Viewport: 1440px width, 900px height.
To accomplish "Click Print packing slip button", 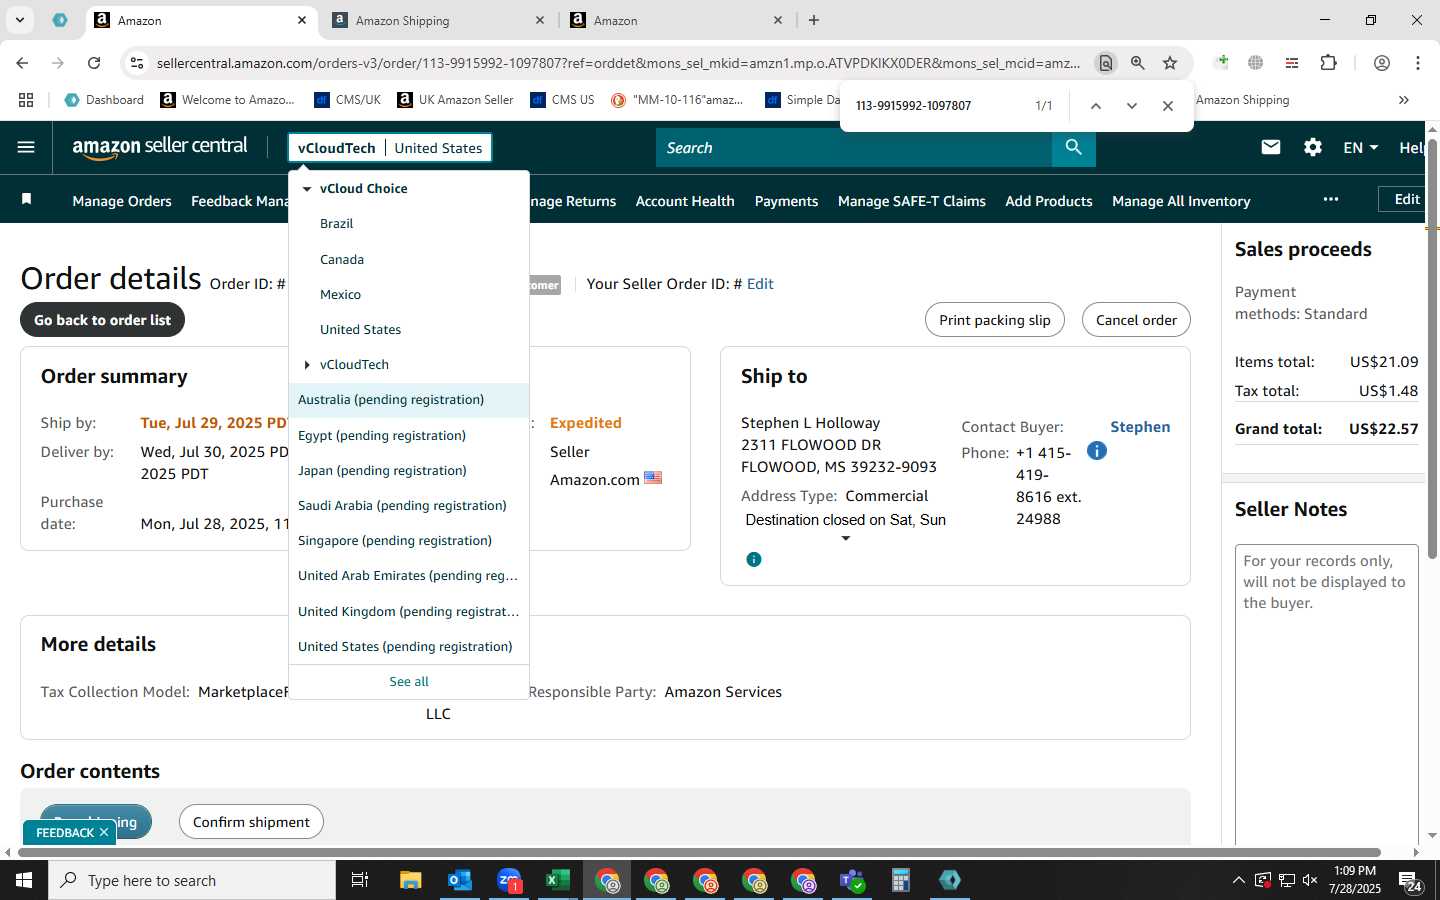I will click(x=995, y=320).
